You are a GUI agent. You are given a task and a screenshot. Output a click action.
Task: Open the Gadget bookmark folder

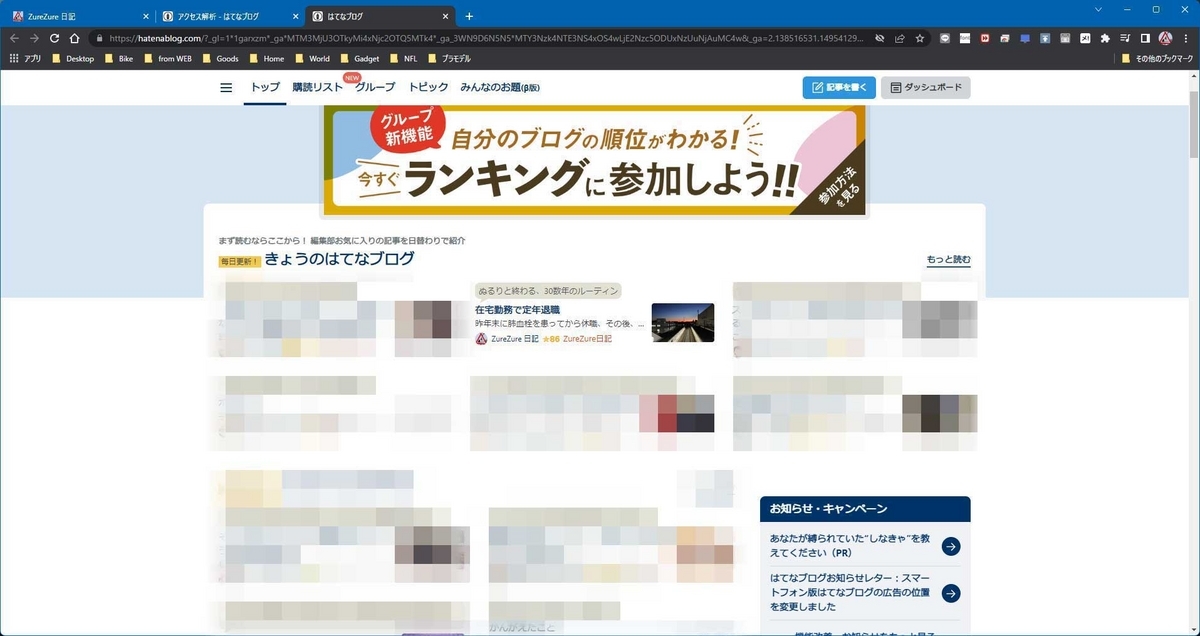359,59
